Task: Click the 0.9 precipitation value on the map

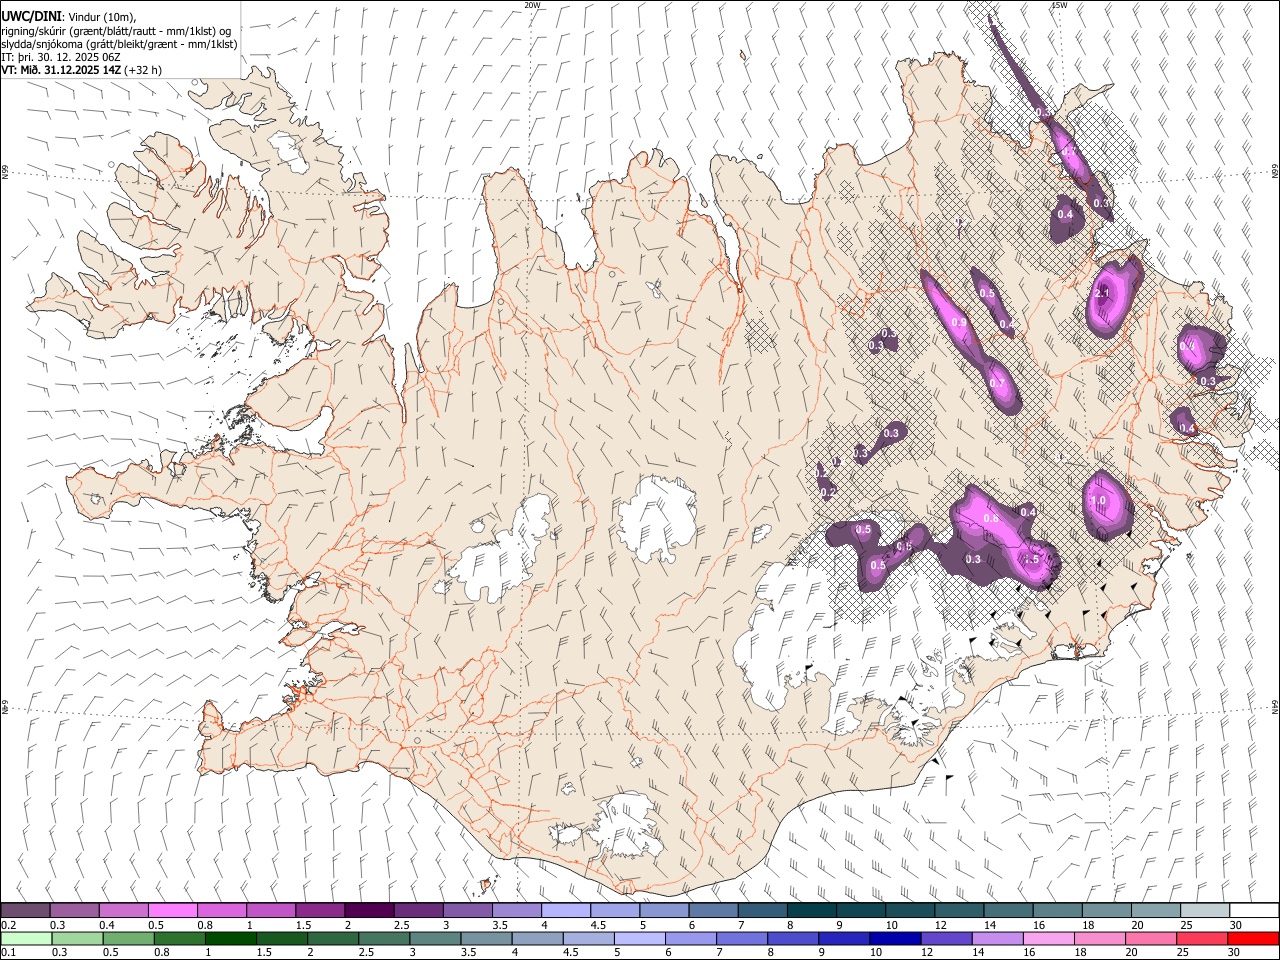Action: tap(959, 323)
